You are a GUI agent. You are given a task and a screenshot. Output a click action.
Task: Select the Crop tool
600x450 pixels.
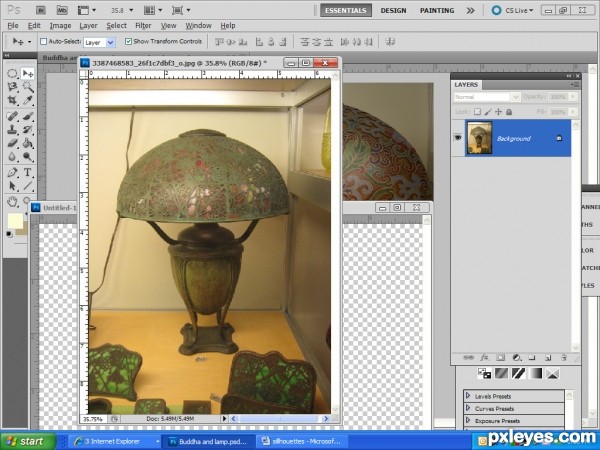pyautogui.click(x=13, y=100)
